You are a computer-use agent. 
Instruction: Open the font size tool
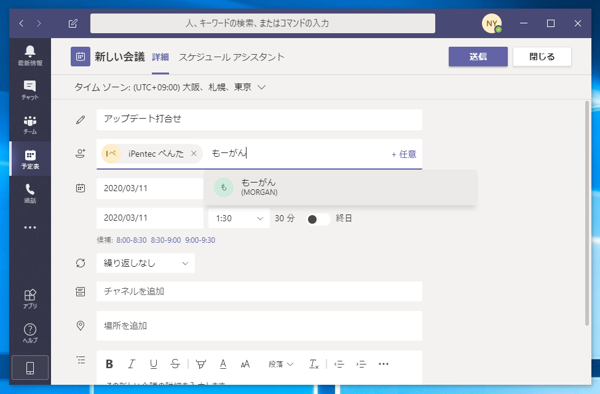coord(245,364)
